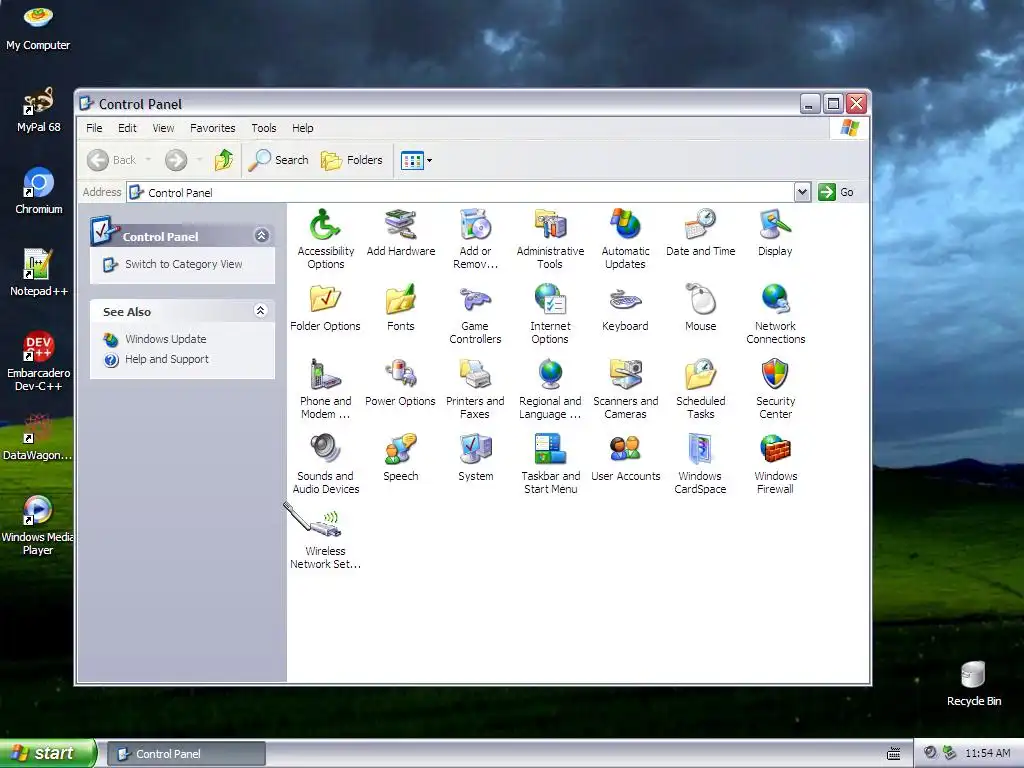Select the Speech applet icon

click(x=400, y=458)
